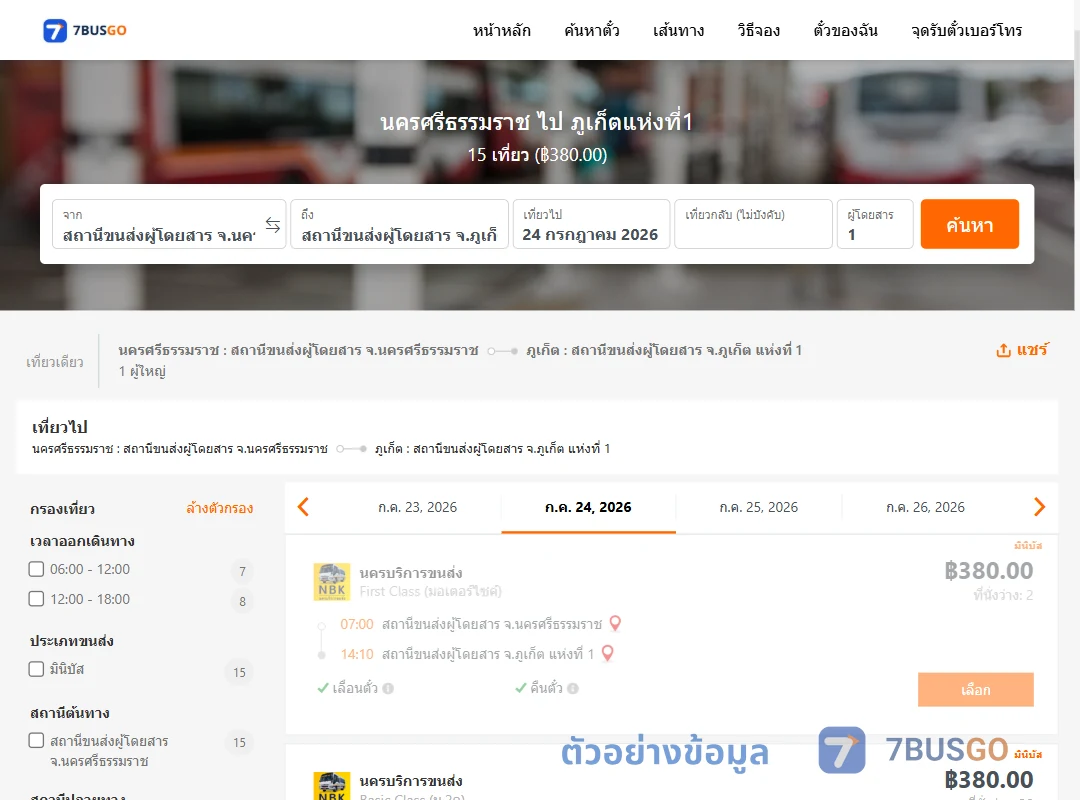Click the เวลาออกเดินทาง section heading
Screen dimensions: 1080x800
82,541
